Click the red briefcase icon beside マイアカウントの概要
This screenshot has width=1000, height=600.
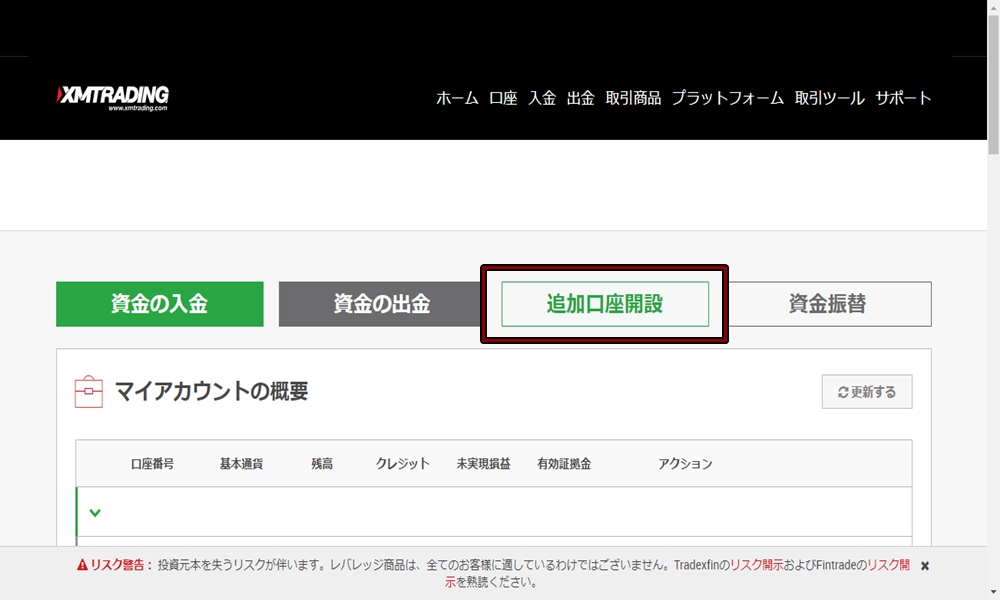[x=89, y=391]
